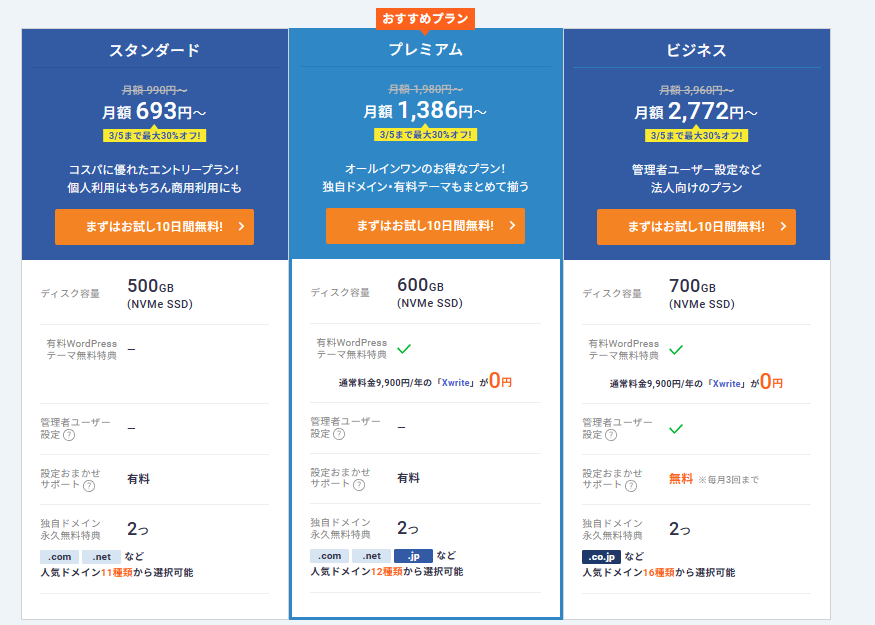Start Premium plan 10-day free trial

click(x=425, y=226)
